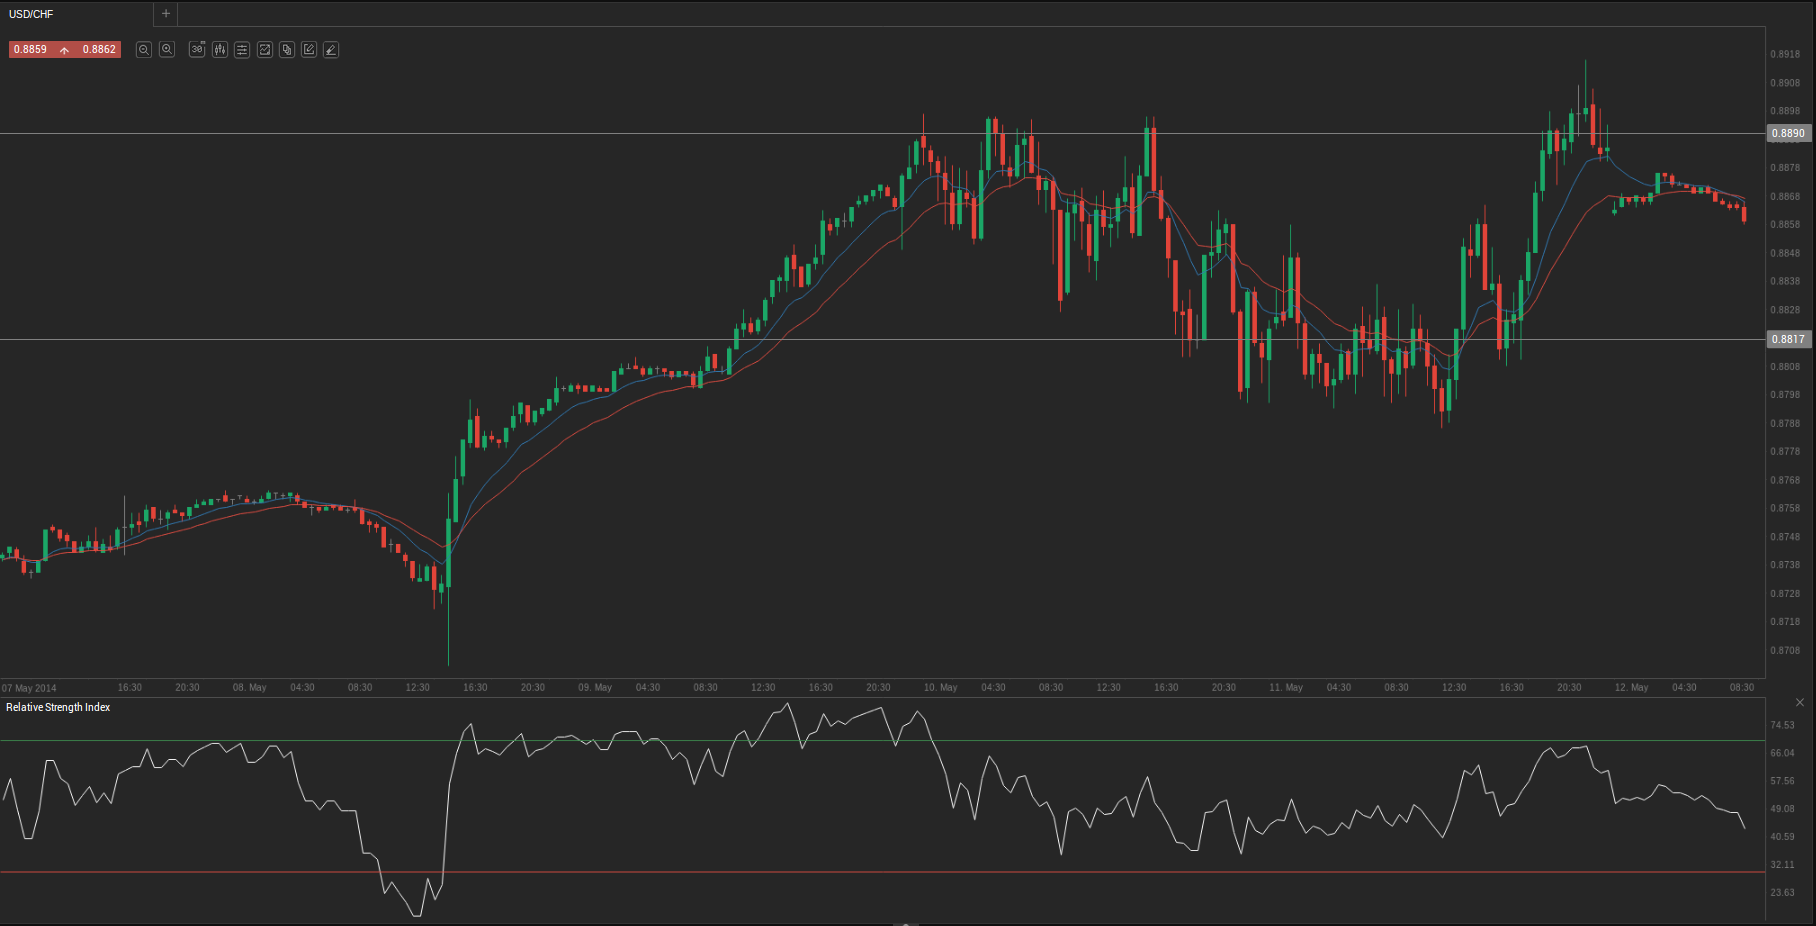Click the 0.8859 sell price button
Image resolution: width=1816 pixels, height=926 pixels.
click(x=31, y=49)
